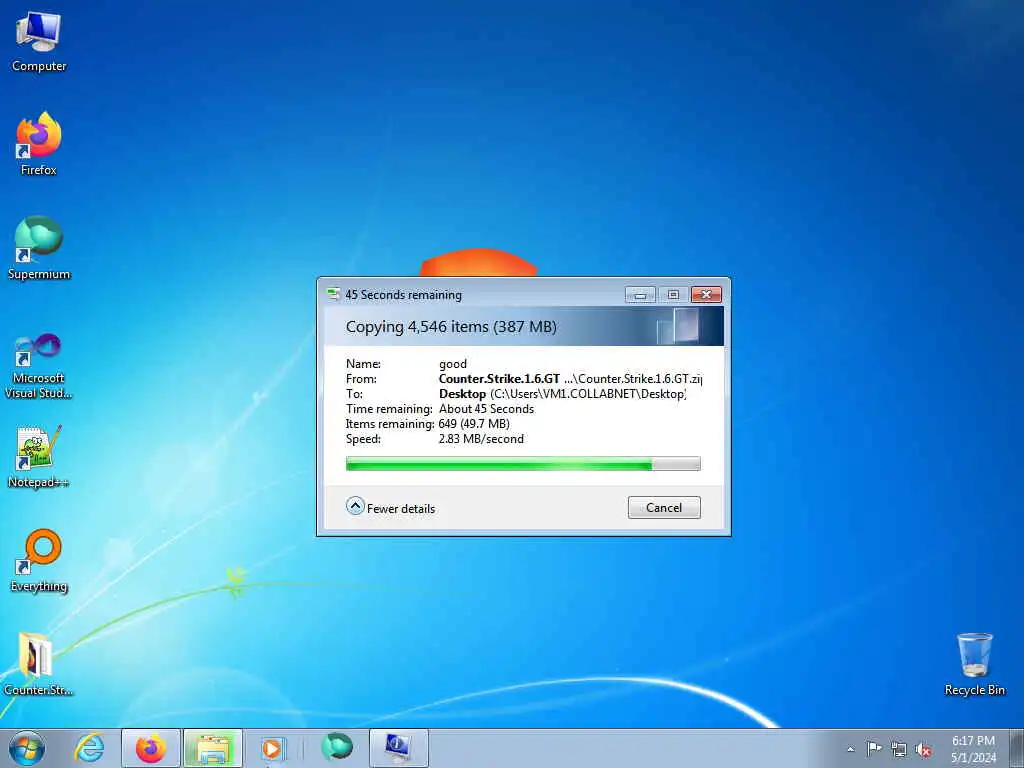
Task: Select the Recycle Bin icon
Action: tap(974, 664)
